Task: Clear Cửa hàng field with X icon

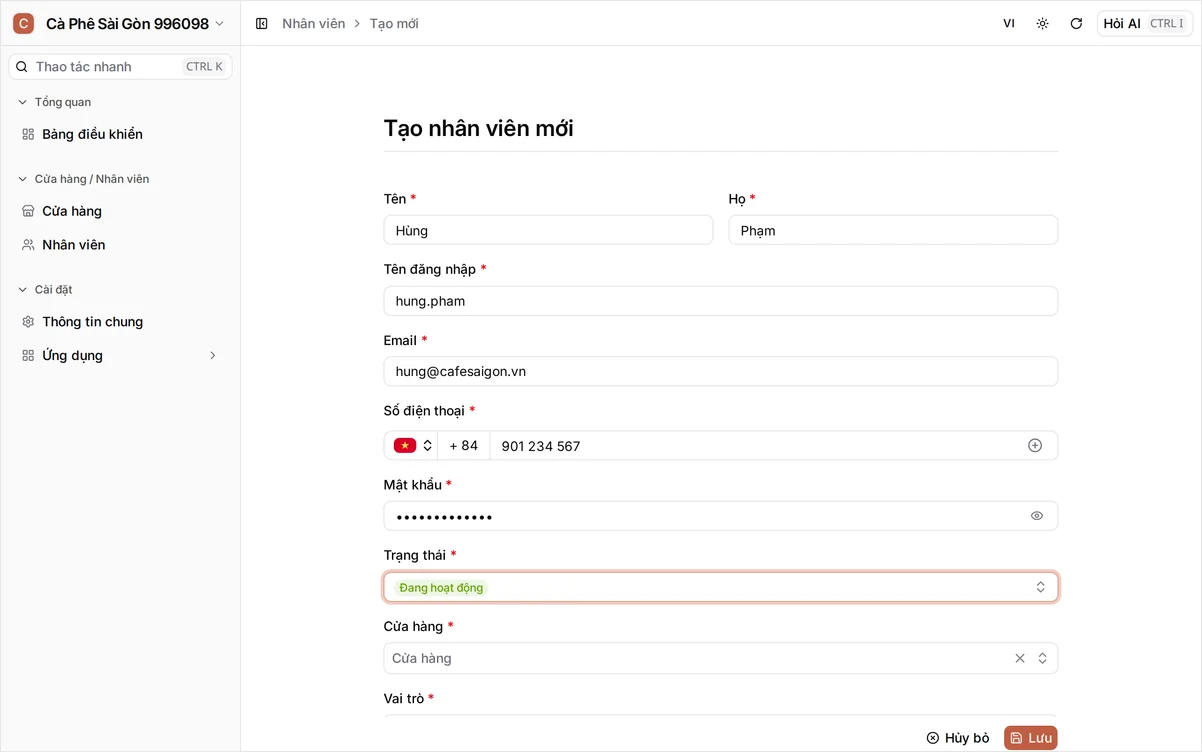Action: (x=1020, y=658)
